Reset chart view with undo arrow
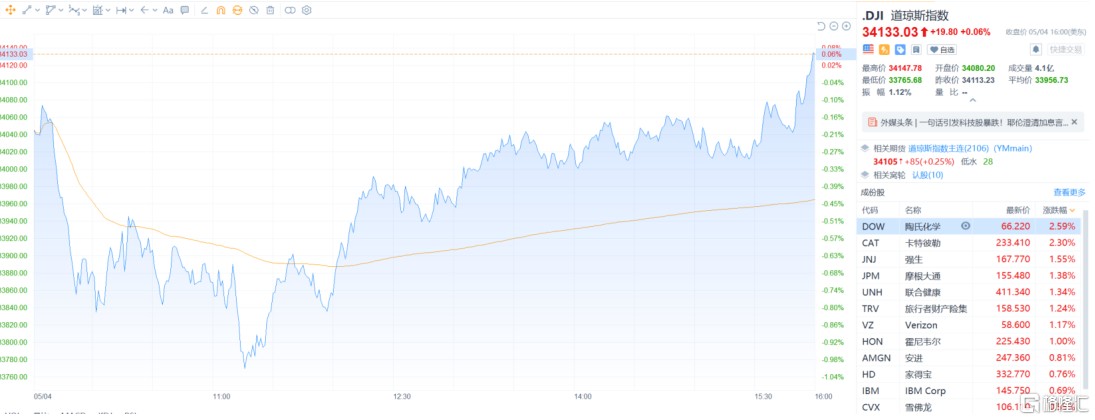This screenshot has height=420, width=1095. (x=821, y=26)
